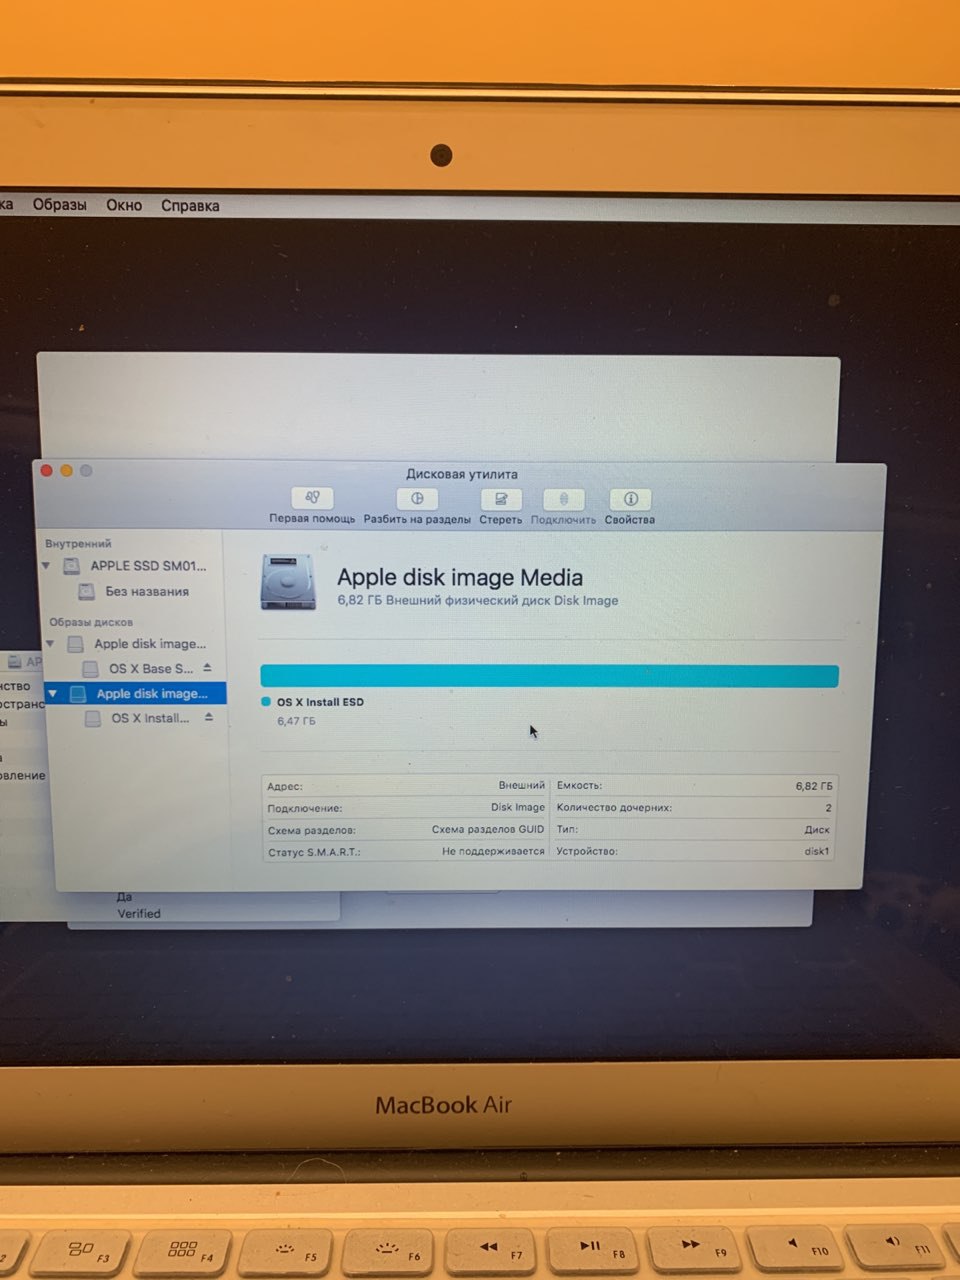Click the teal partition usage bar
The image size is (960, 1280).
pos(549,676)
